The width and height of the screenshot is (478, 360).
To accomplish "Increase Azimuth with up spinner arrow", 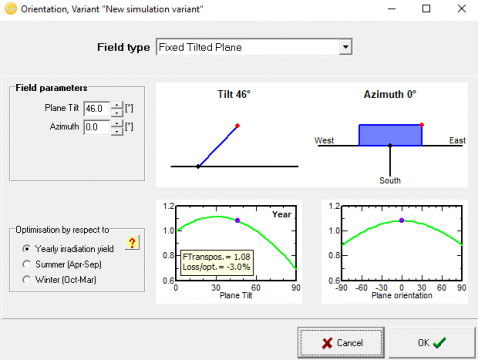I will pyautogui.click(x=117, y=124).
